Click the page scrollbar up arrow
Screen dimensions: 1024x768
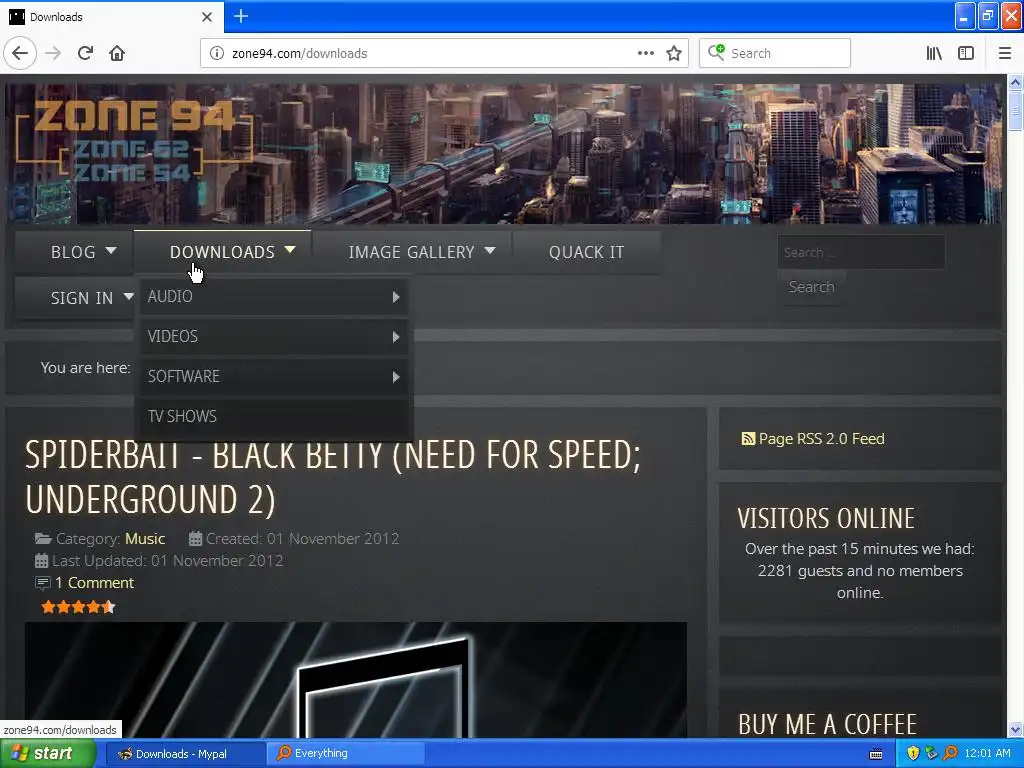1015,82
